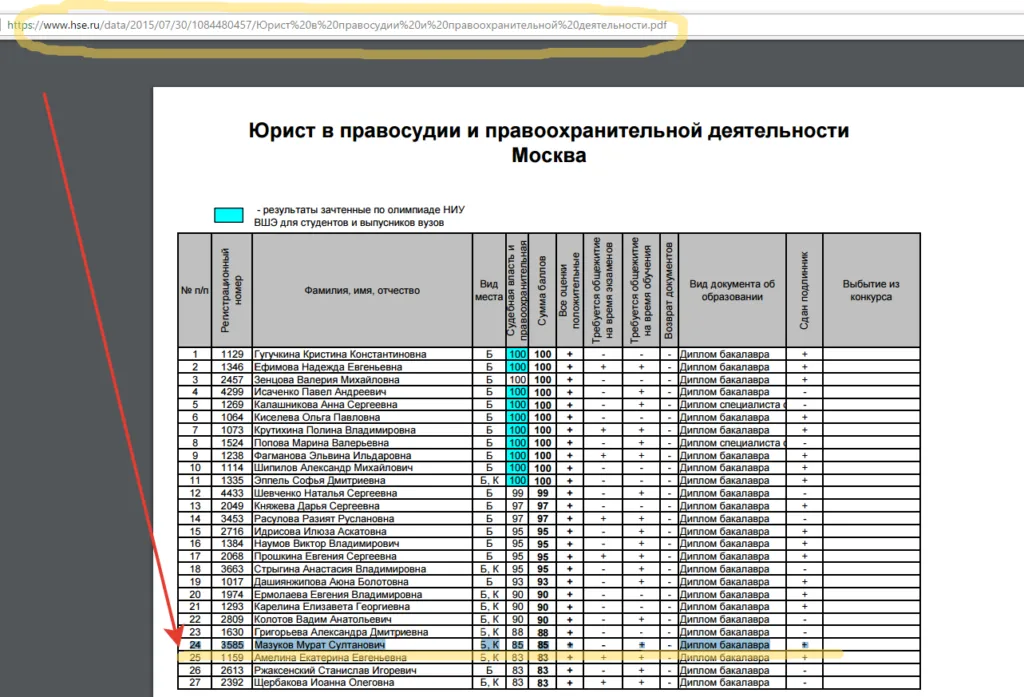Click the cyan legend color box

(229, 215)
